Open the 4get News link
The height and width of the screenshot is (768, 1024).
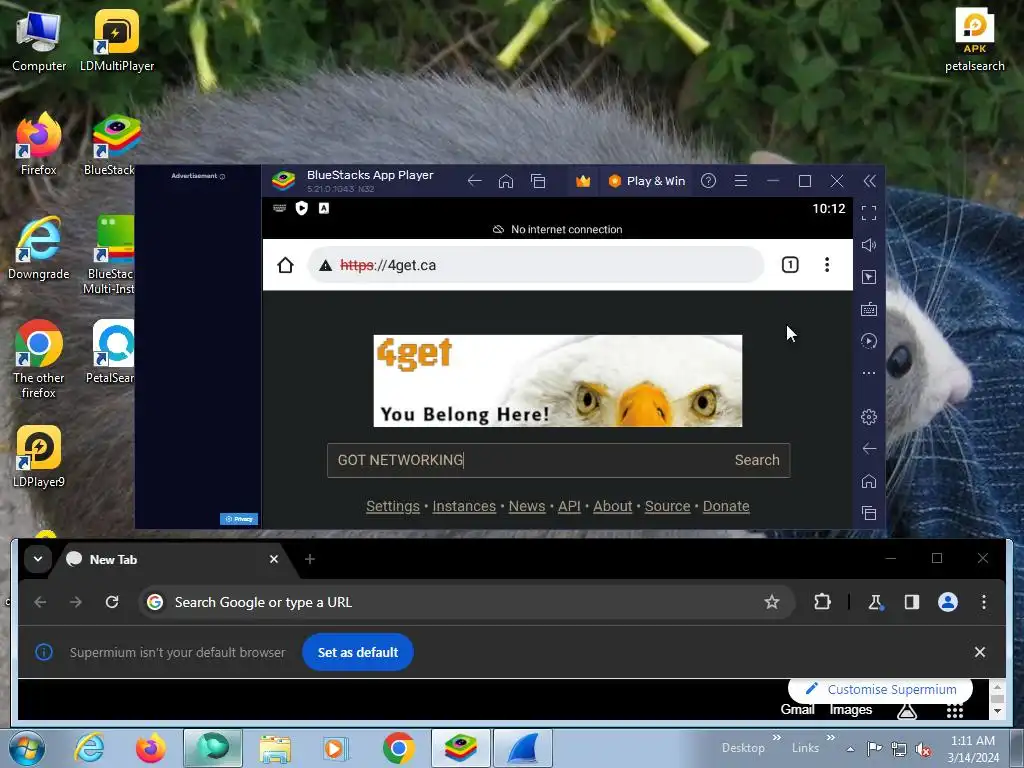coord(527,506)
